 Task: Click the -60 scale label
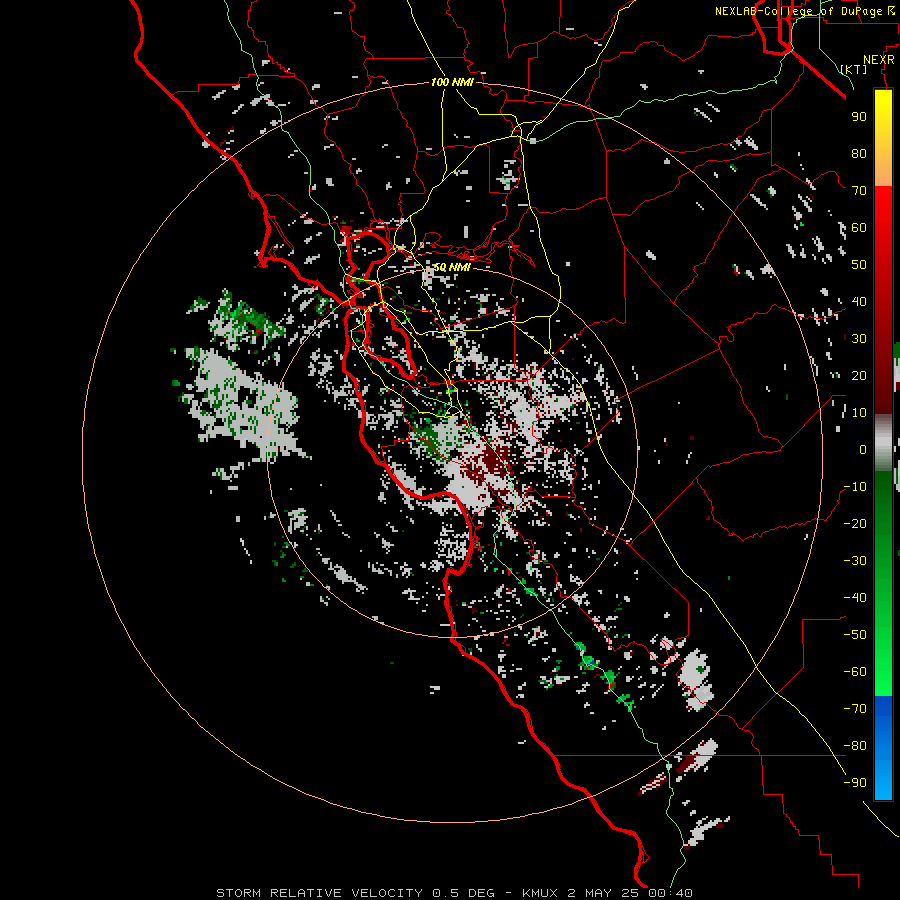(x=855, y=672)
